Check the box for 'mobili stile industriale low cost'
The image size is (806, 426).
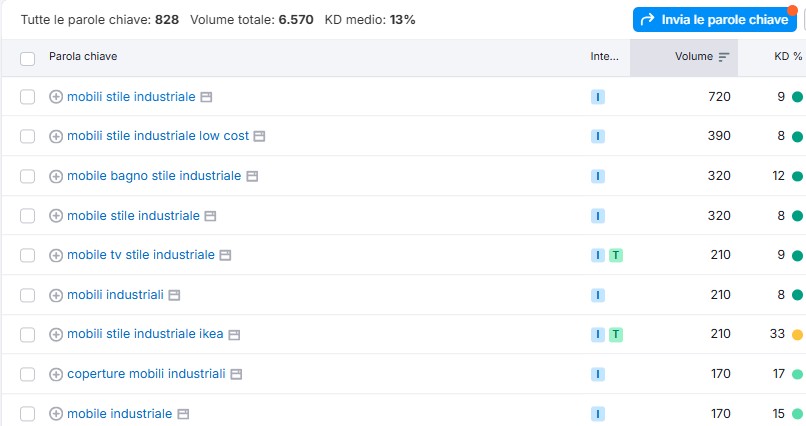click(27, 136)
